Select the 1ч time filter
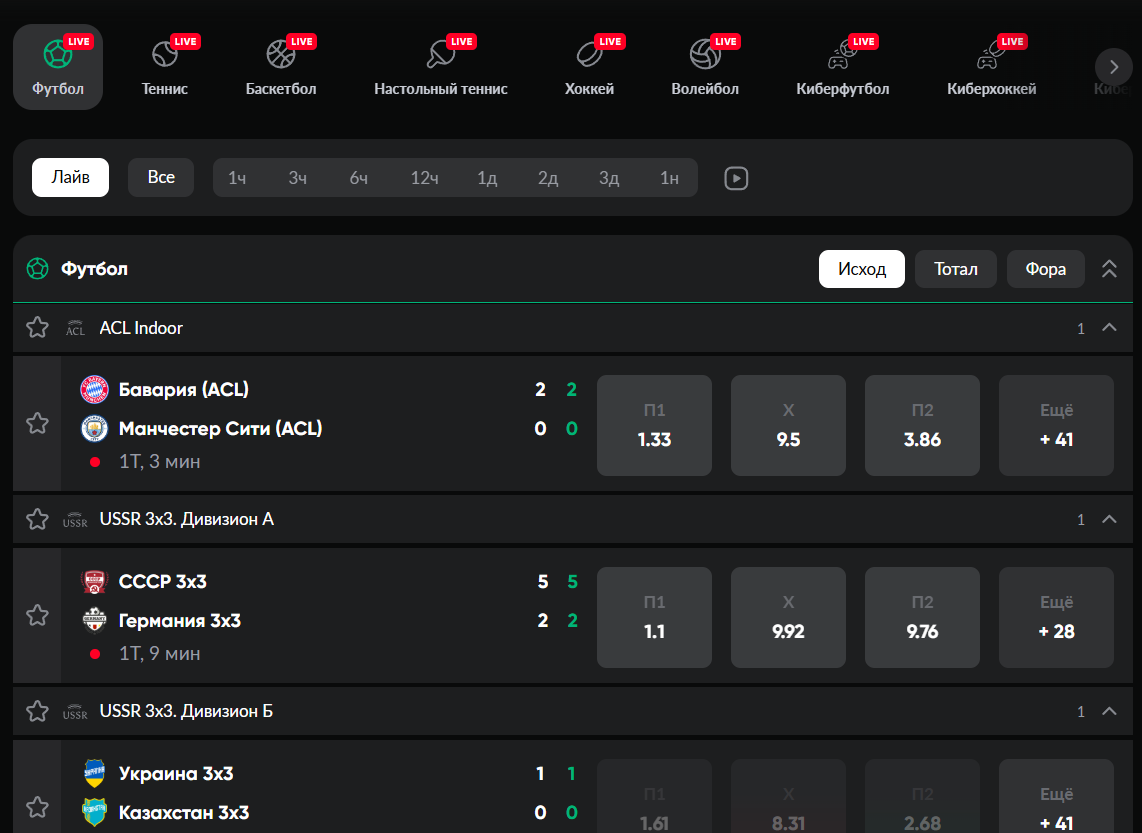 [x=237, y=178]
